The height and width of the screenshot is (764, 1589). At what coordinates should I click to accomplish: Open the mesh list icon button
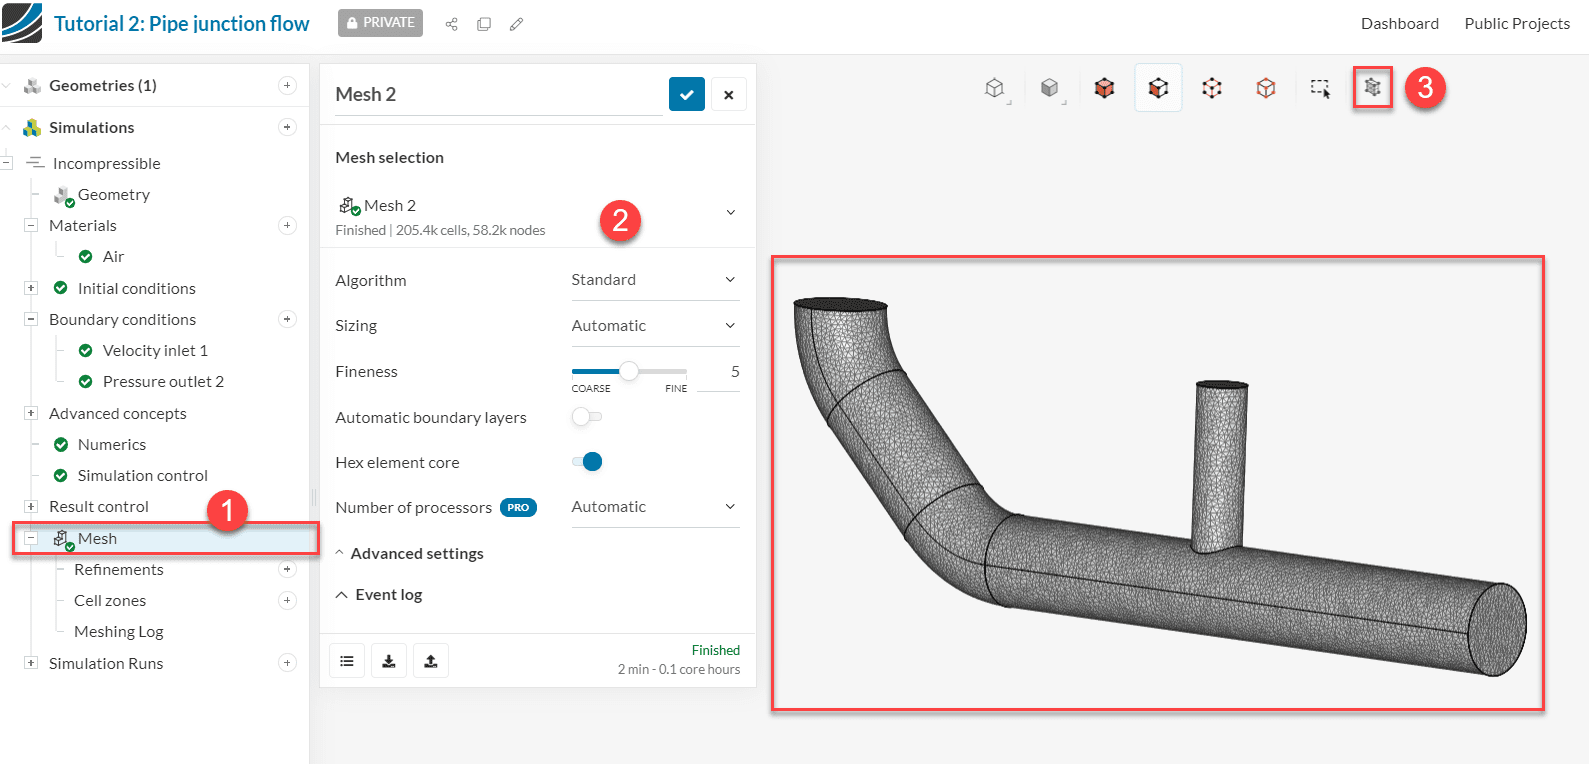click(x=347, y=661)
